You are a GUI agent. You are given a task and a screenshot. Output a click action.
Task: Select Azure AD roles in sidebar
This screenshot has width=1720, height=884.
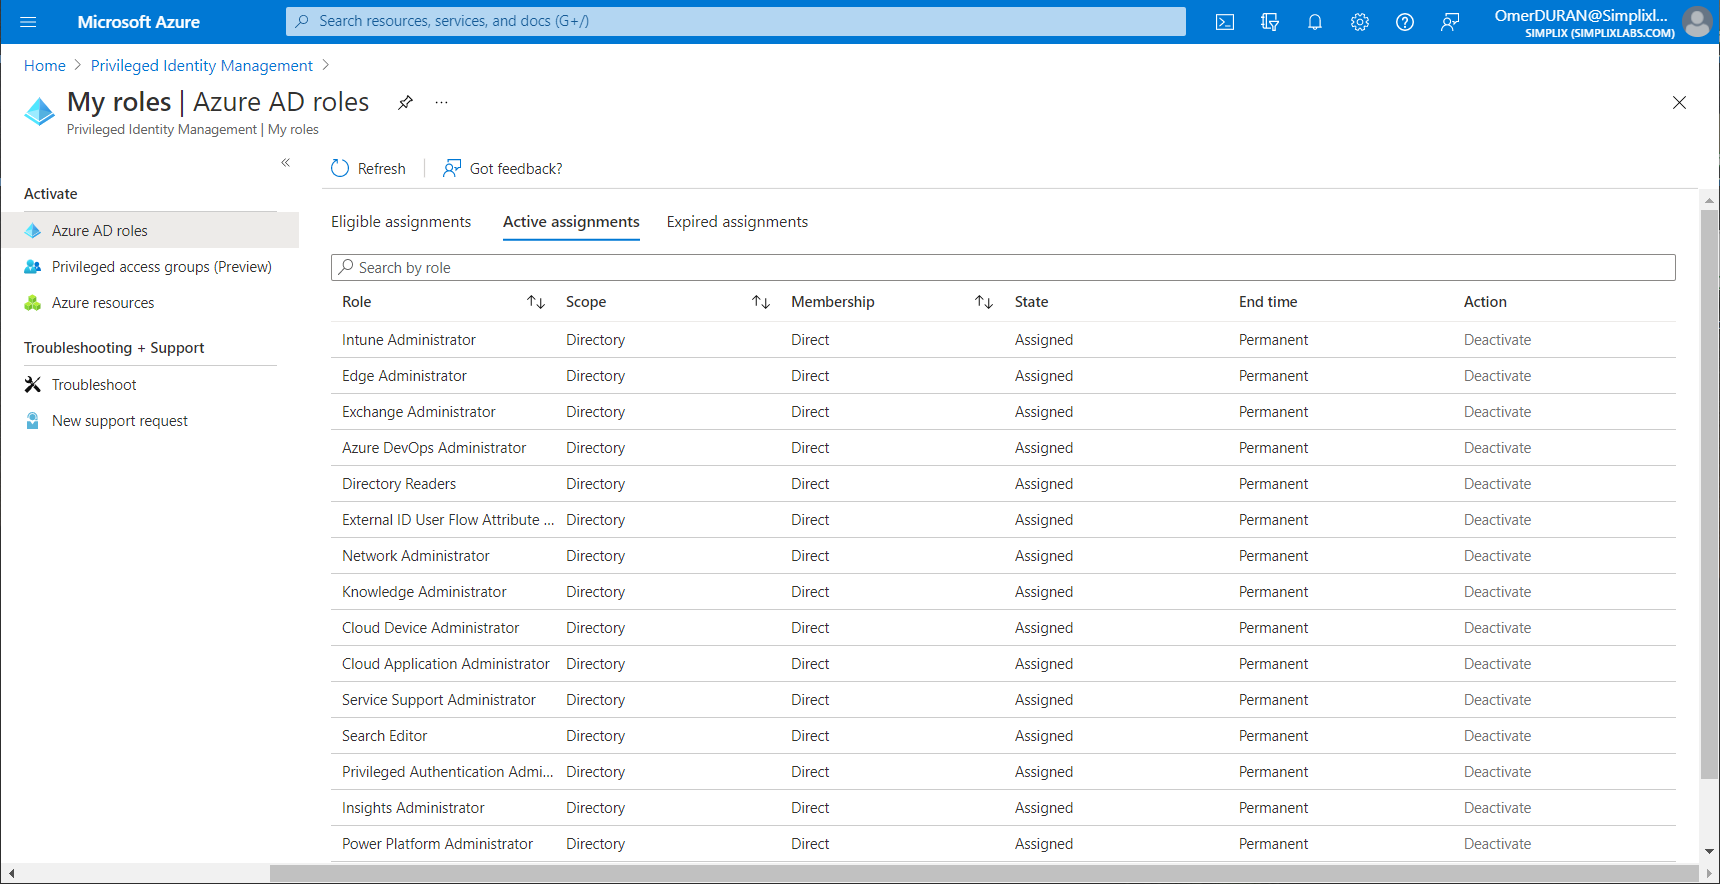coord(150,230)
